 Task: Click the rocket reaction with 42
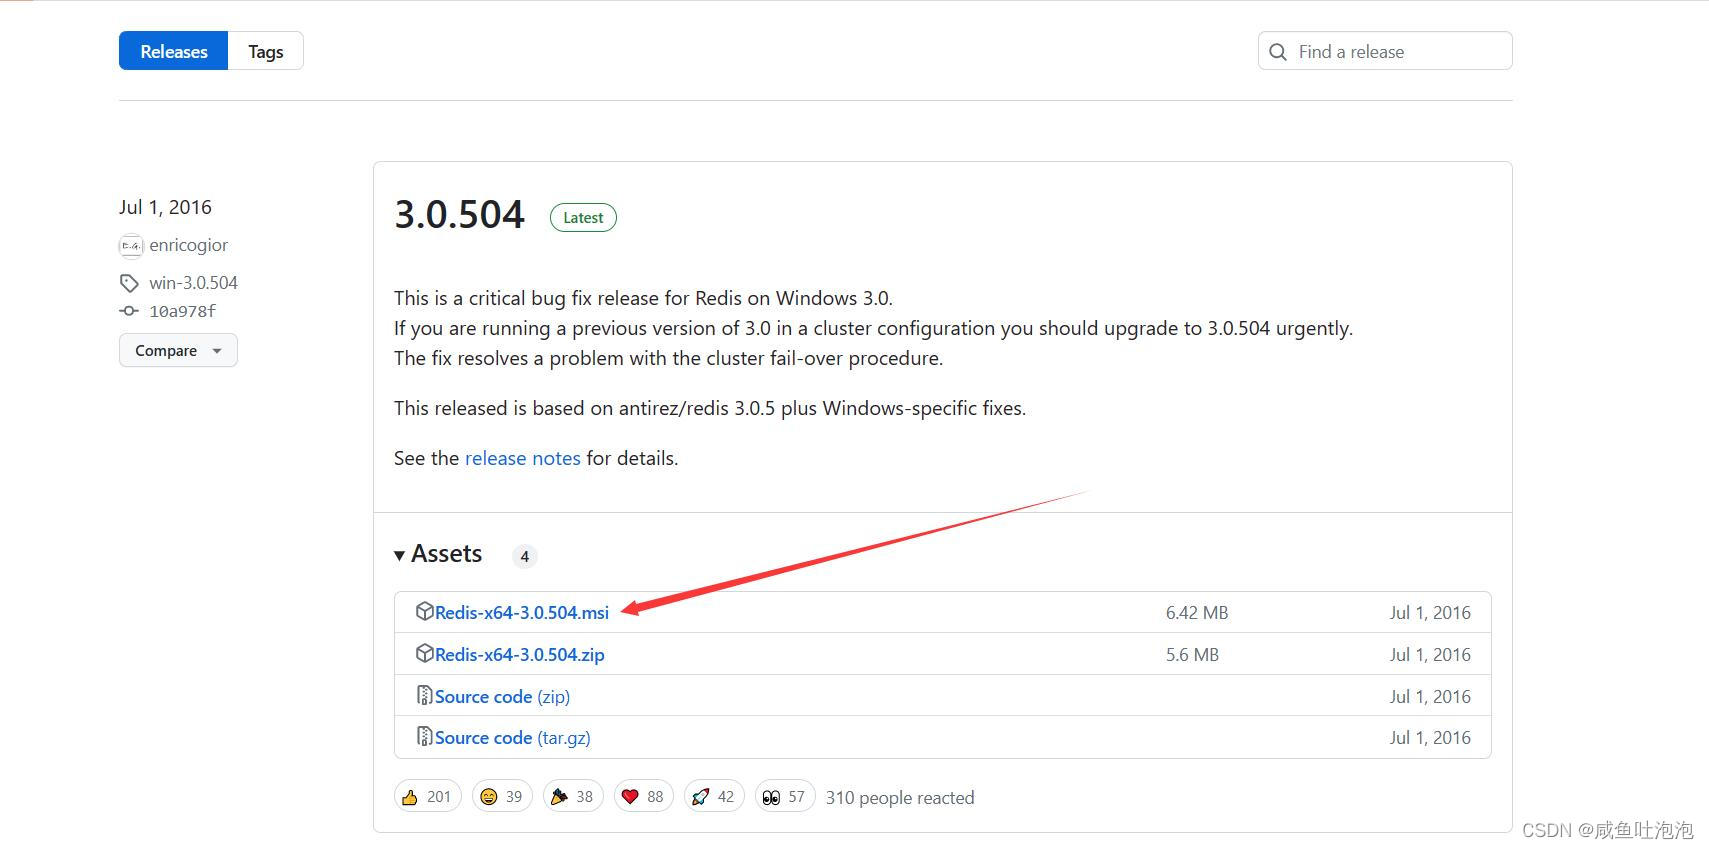click(x=714, y=796)
